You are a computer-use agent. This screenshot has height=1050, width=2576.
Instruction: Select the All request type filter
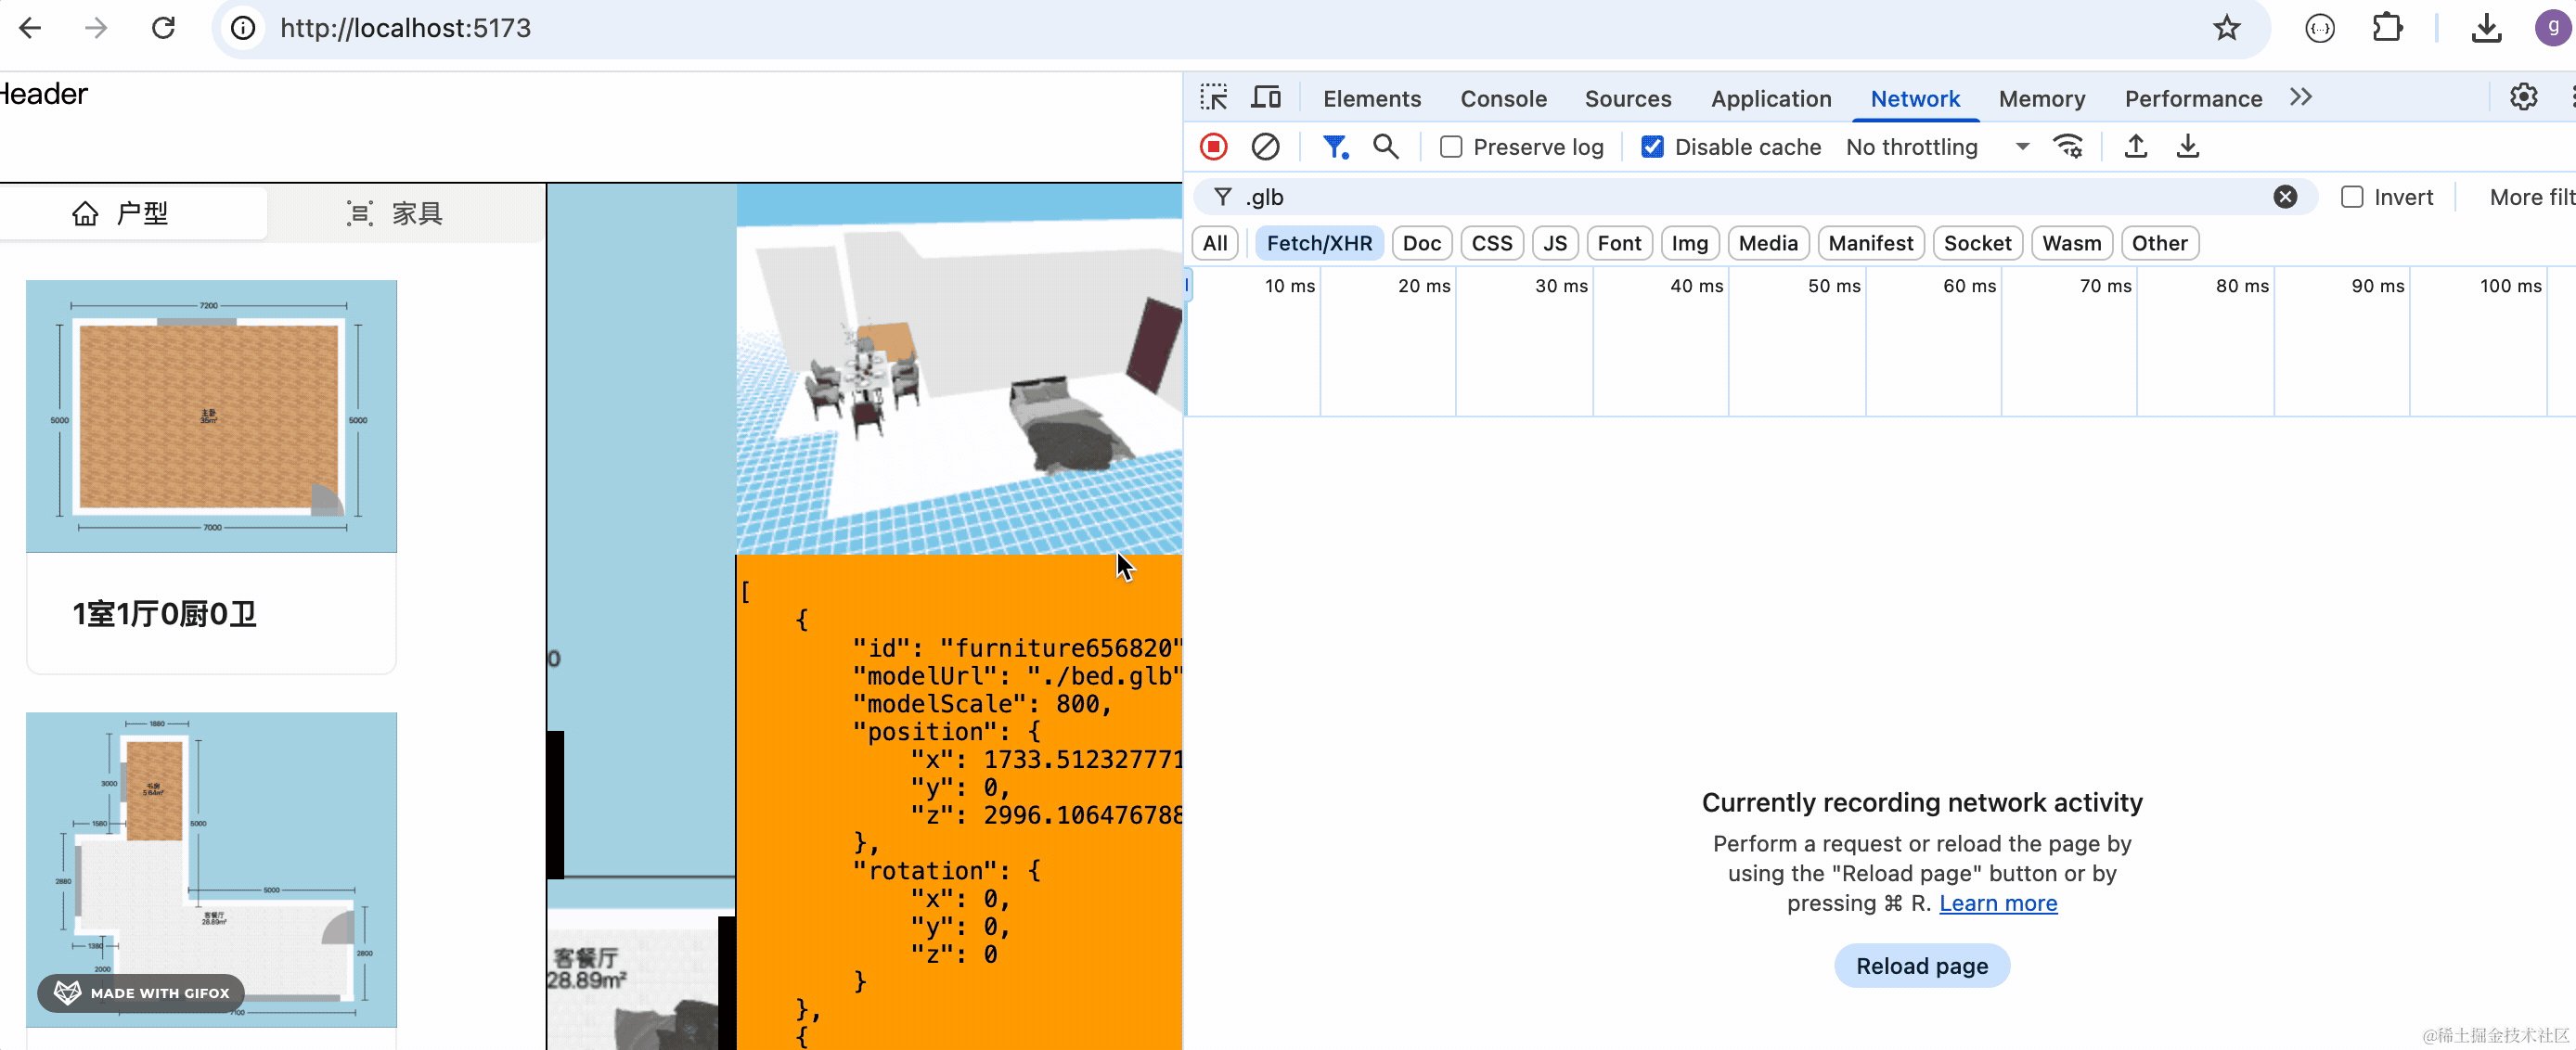pyautogui.click(x=1215, y=243)
